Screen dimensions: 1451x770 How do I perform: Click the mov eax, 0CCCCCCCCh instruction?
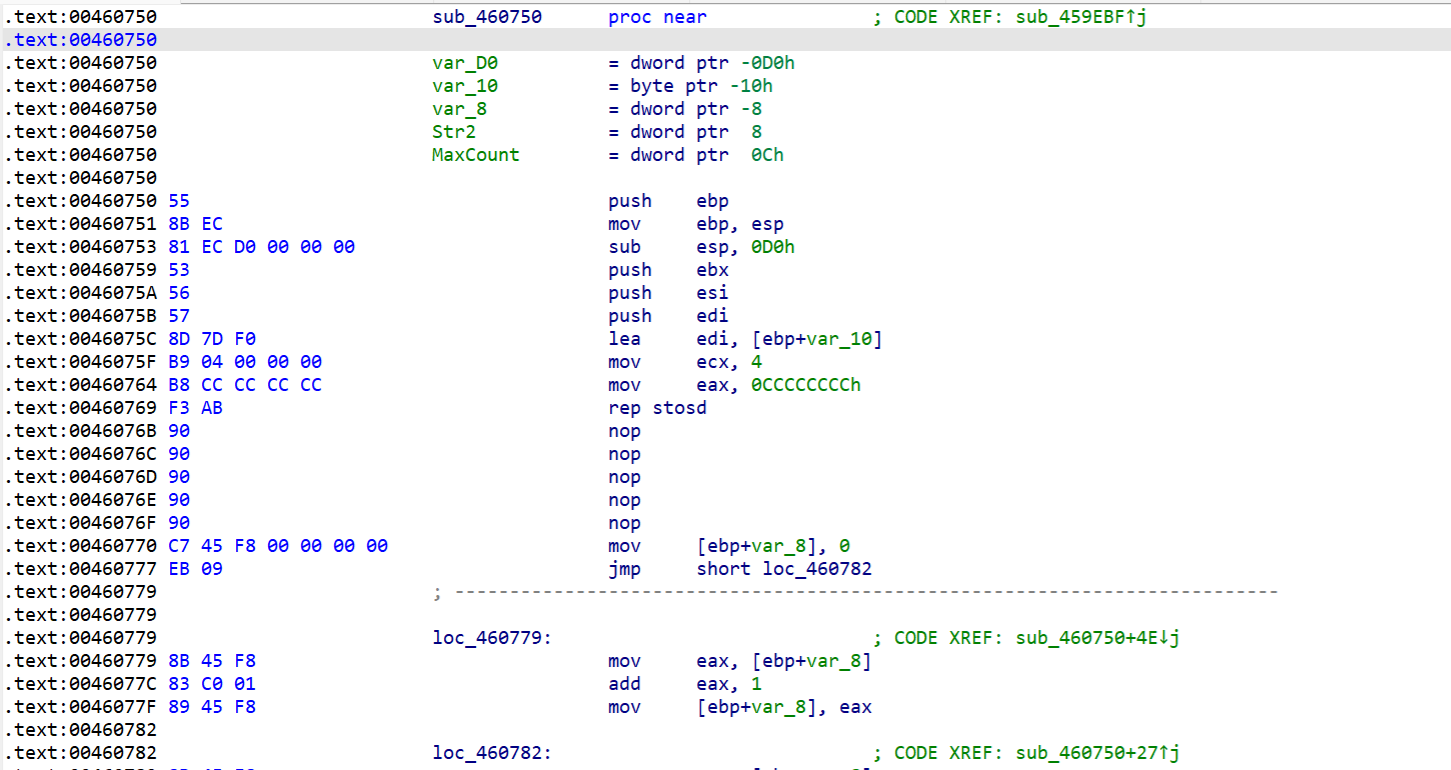(x=734, y=385)
